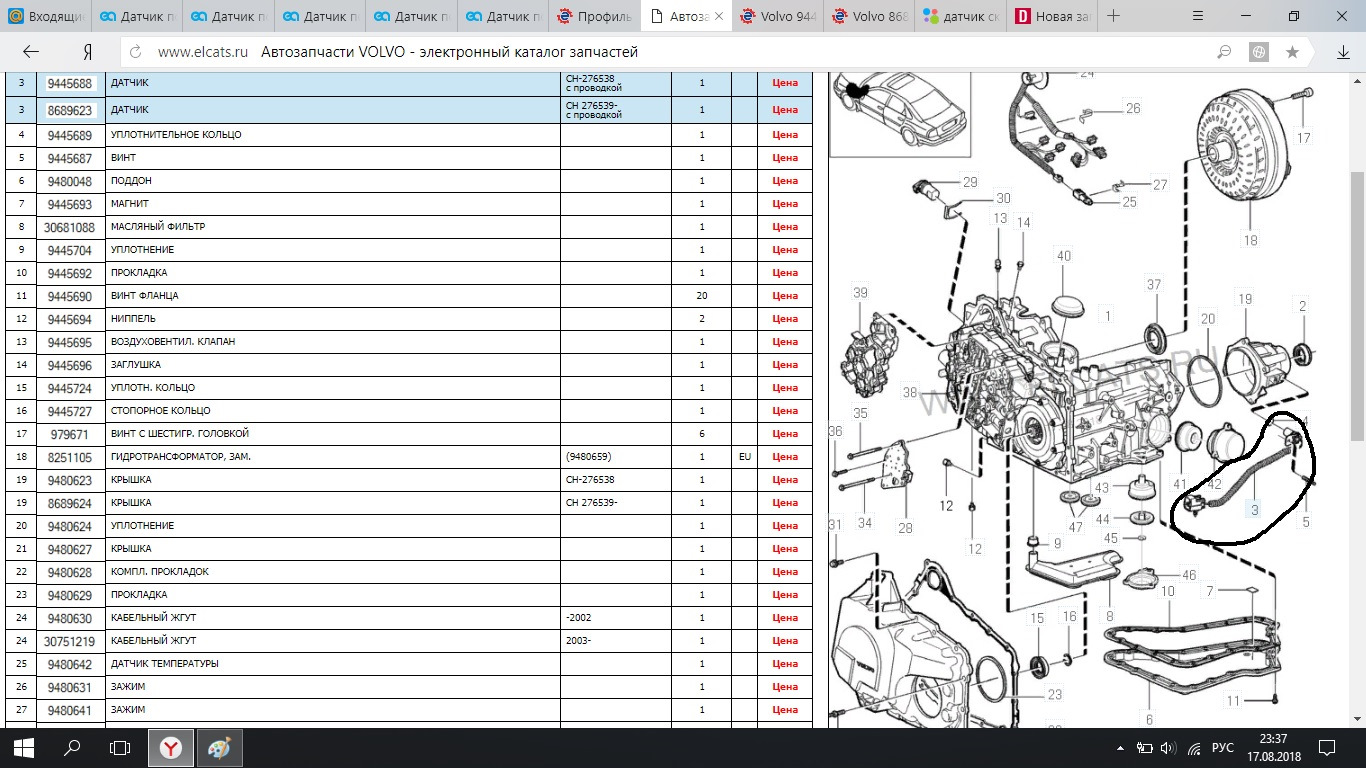Open Цена for ДАТЧИК ТЕМПЕРАТУРЫ row
The height and width of the screenshot is (768, 1366).
[x=785, y=664]
